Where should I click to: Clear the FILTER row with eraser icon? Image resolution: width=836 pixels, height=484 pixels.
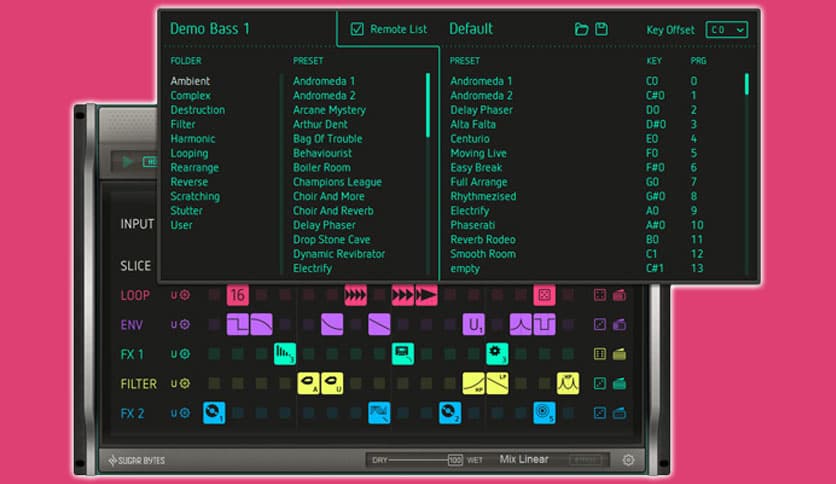coord(619,383)
